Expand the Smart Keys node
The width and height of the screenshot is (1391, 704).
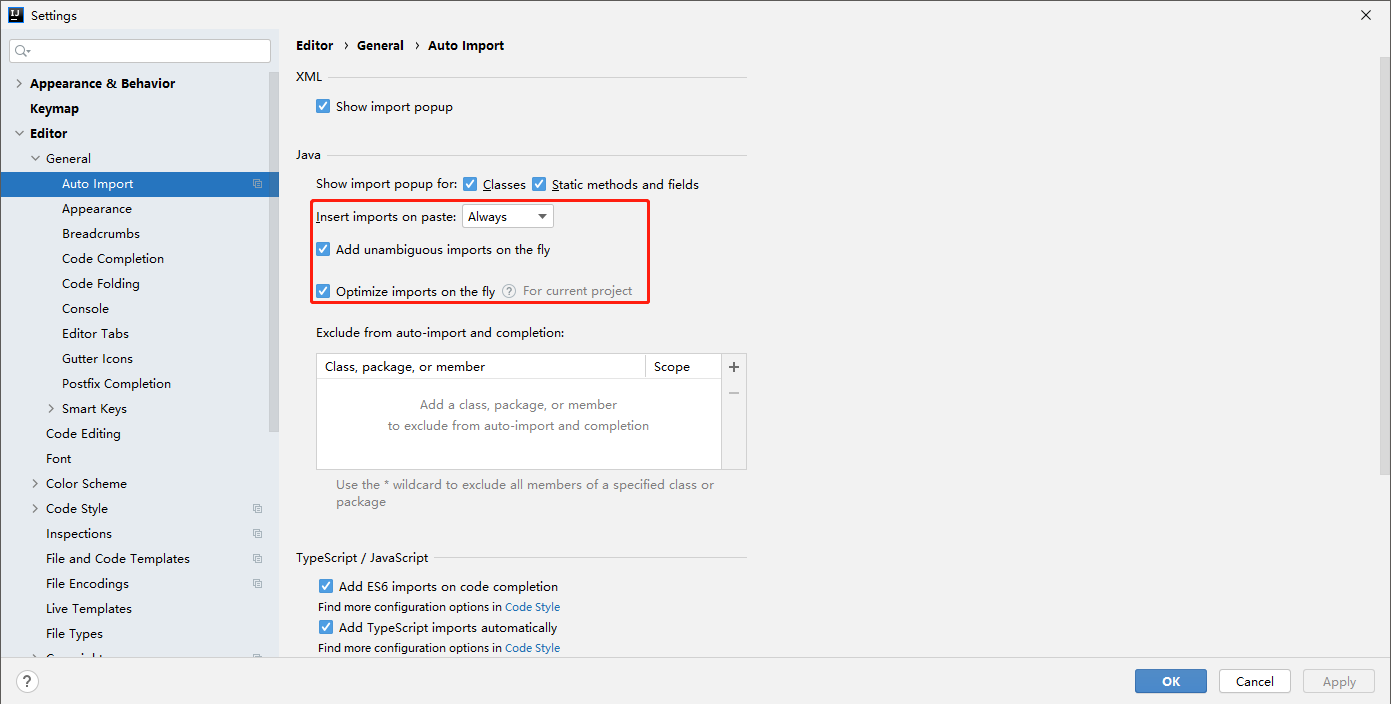coord(51,409)
